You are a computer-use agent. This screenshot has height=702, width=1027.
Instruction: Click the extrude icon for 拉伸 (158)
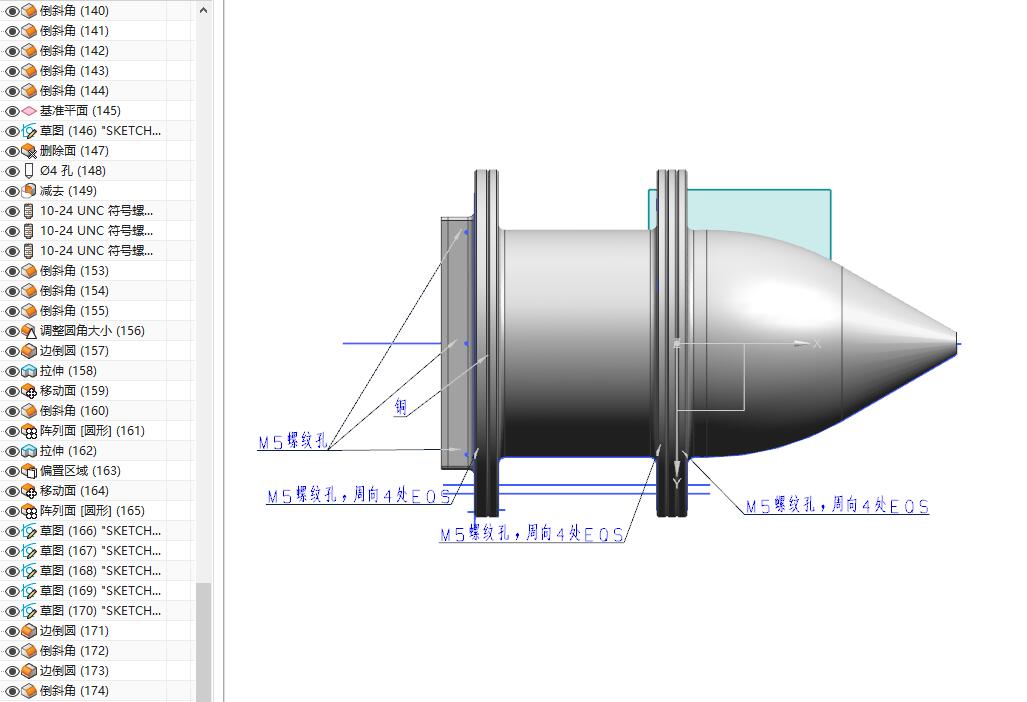pos(29,371)
